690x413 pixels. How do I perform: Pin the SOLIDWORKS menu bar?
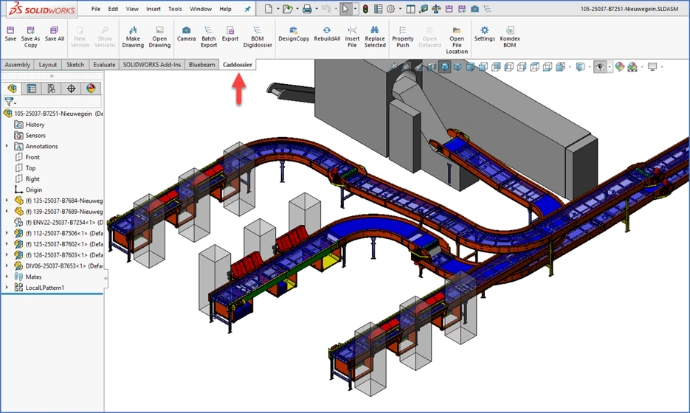click(248, 8)
